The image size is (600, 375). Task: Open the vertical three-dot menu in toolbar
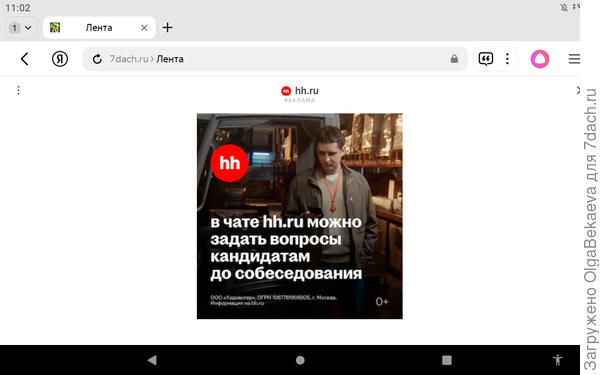(x=507, y=59)
